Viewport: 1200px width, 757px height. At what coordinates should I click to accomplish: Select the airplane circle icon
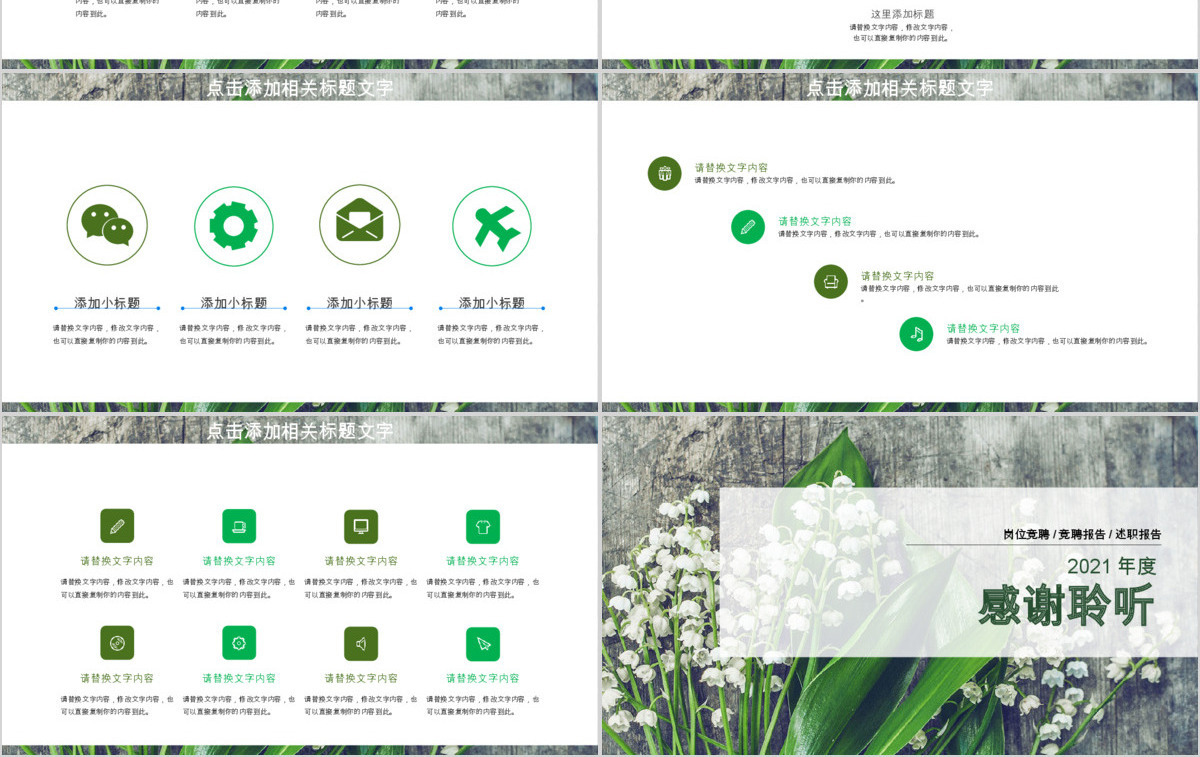[x=492, y=226]
